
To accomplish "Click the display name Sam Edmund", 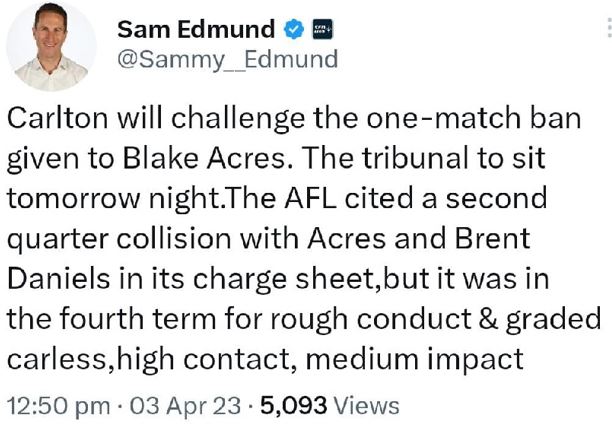I will pyautogui.click(x=196, y=27).
